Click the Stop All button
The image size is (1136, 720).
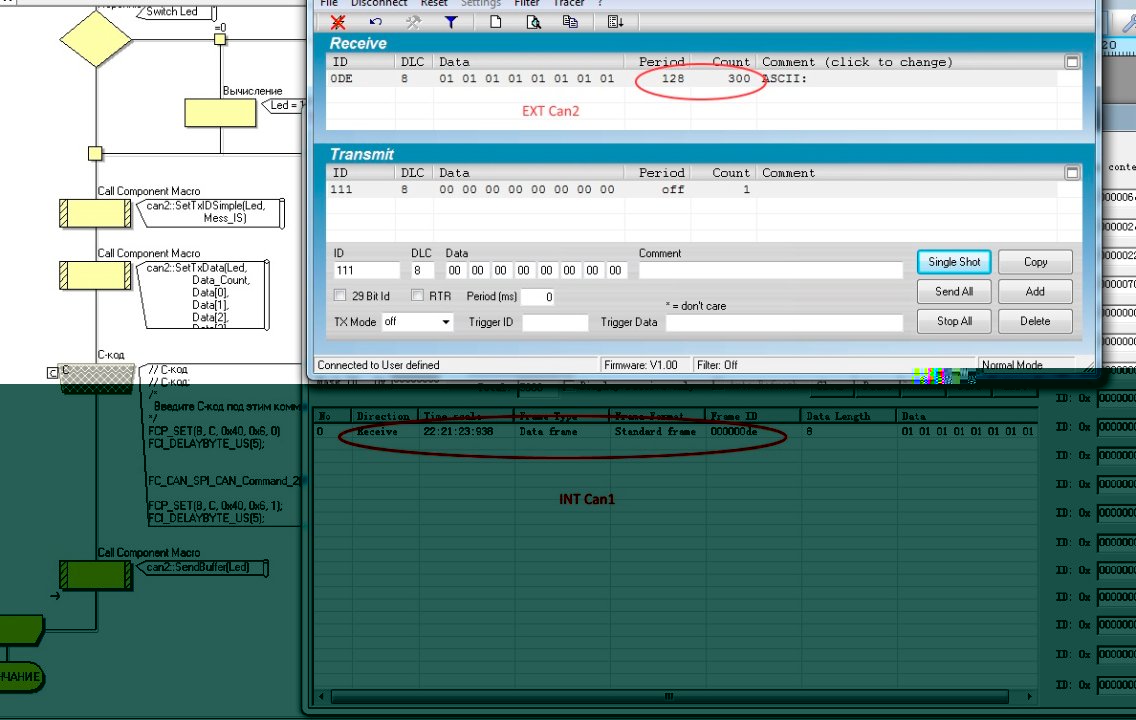pos(953,321)
